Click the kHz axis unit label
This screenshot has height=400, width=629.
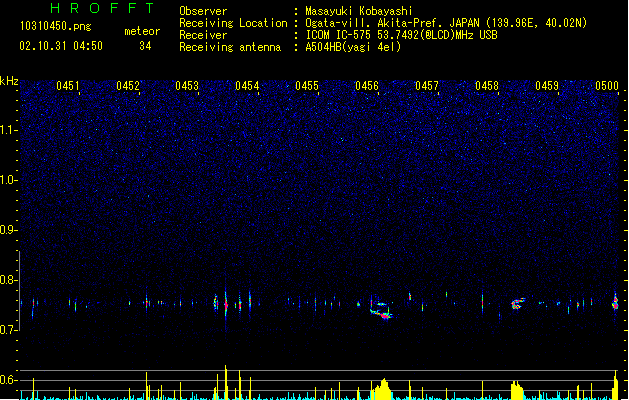click(x=9, y=81)
